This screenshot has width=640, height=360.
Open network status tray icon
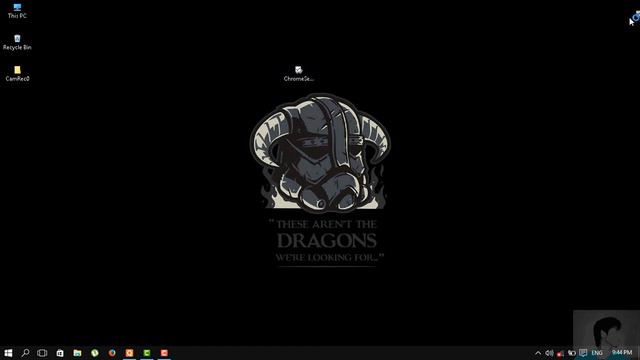[572, 353]
